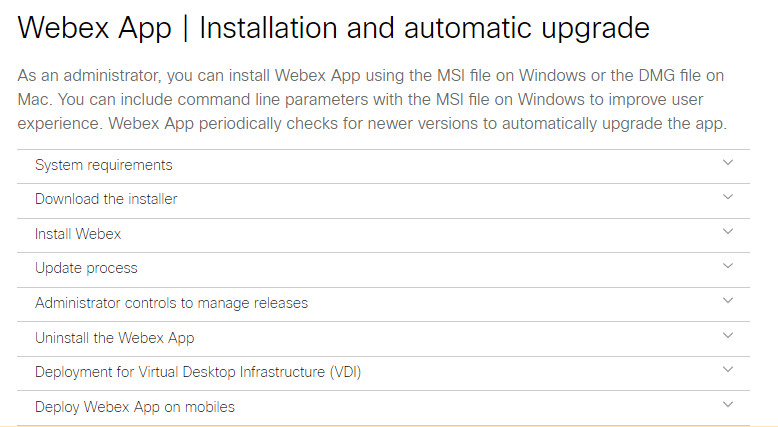Expand the System requirements section label

pyautogui.click(x=104, y=165)
